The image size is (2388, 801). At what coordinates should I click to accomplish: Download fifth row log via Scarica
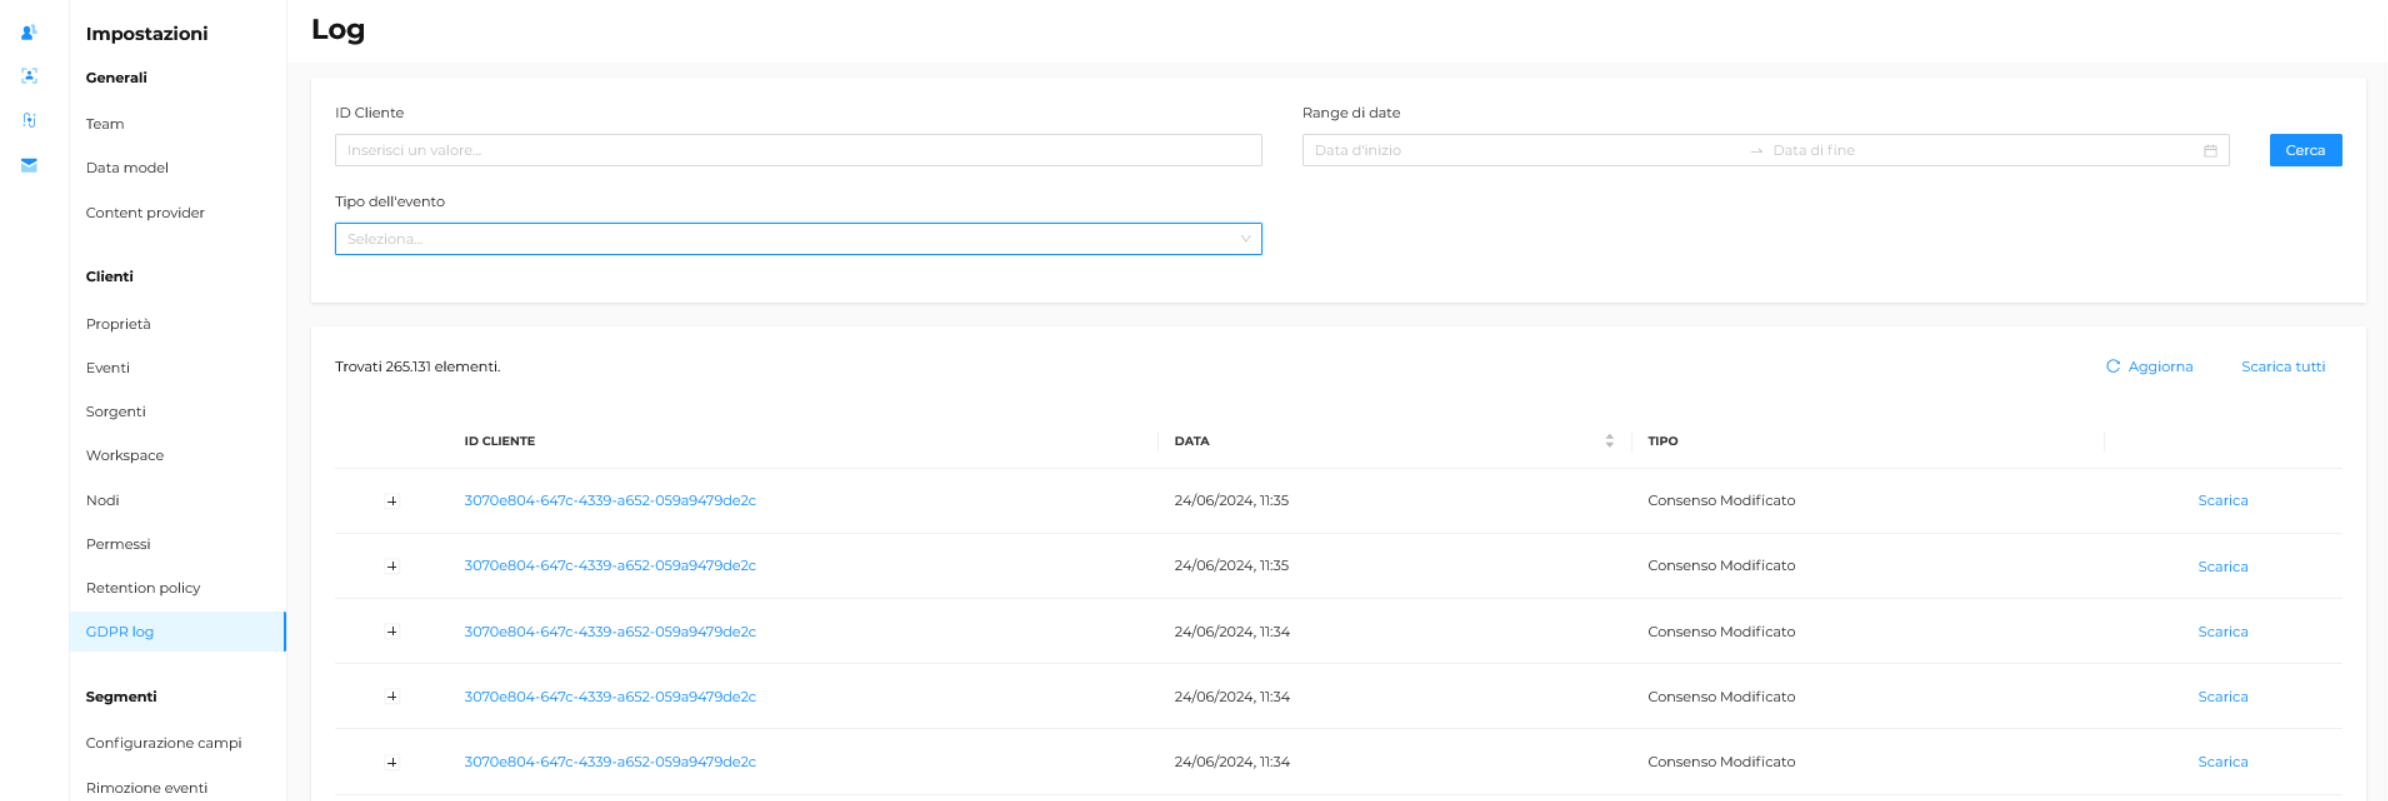(x=2222, y=762)
